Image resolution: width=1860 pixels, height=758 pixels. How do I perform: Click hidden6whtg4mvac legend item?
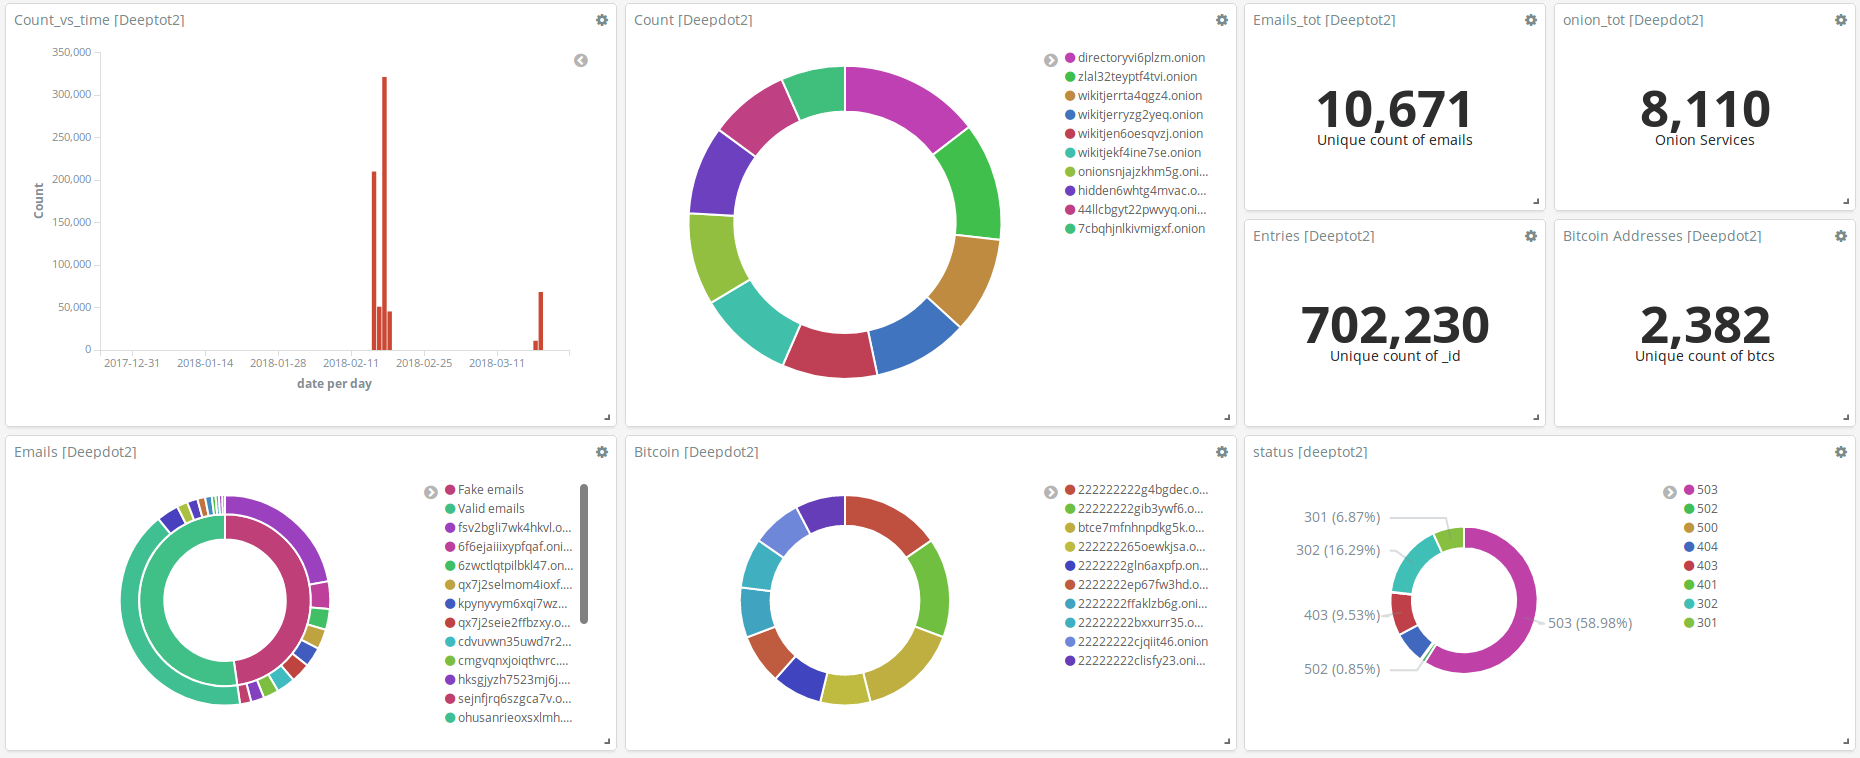tap(1136, 191)
